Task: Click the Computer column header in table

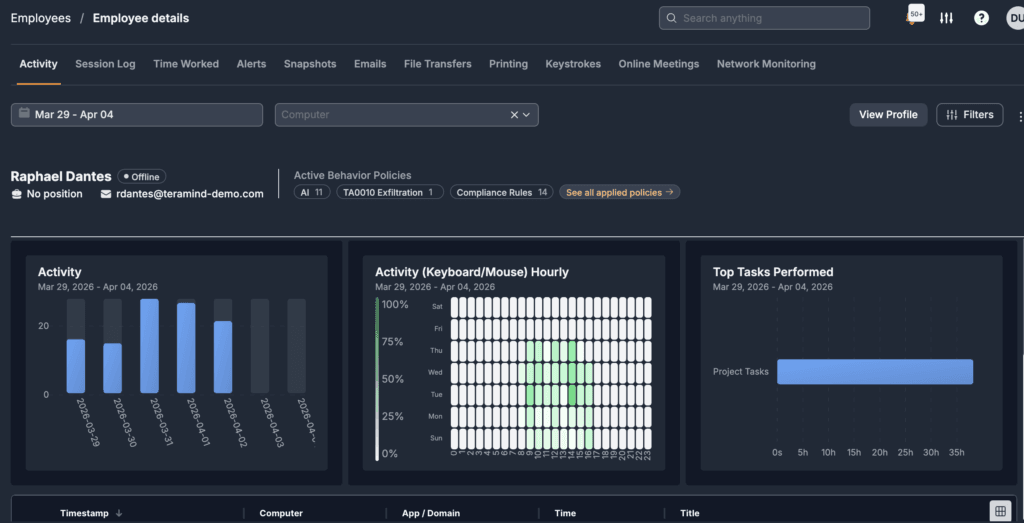Action: [x=281, y=513]
